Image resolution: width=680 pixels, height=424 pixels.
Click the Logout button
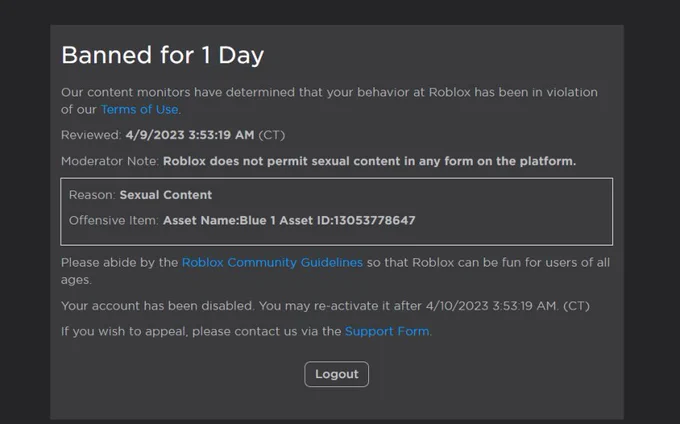tap(337, 374)
